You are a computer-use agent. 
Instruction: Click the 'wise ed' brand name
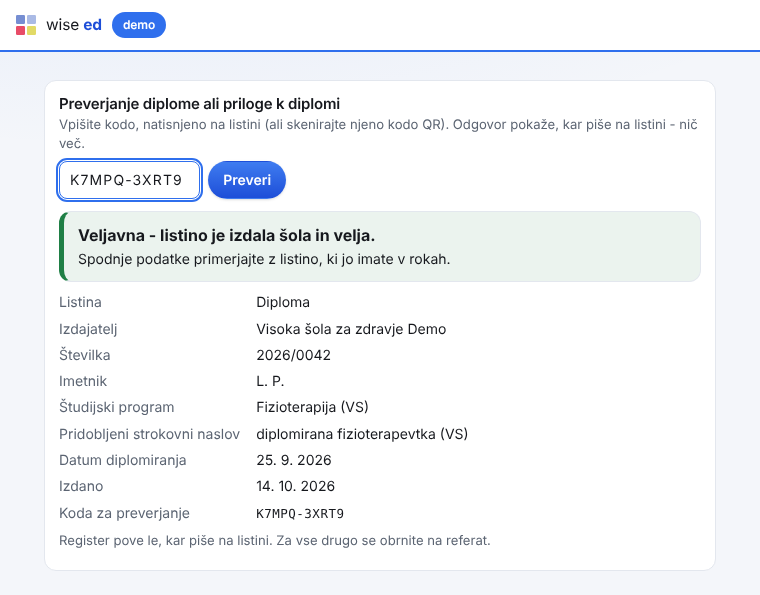coord(74,25)
